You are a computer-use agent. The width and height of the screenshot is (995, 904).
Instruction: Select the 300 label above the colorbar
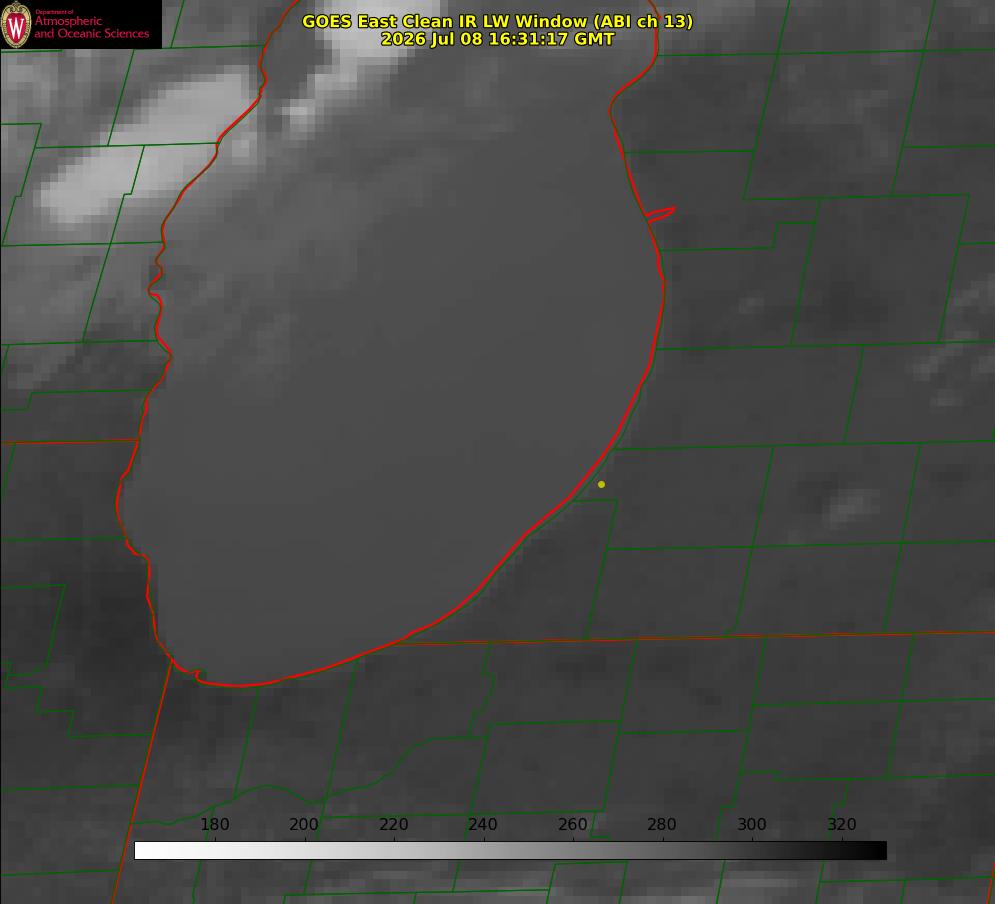pos(752,824)
